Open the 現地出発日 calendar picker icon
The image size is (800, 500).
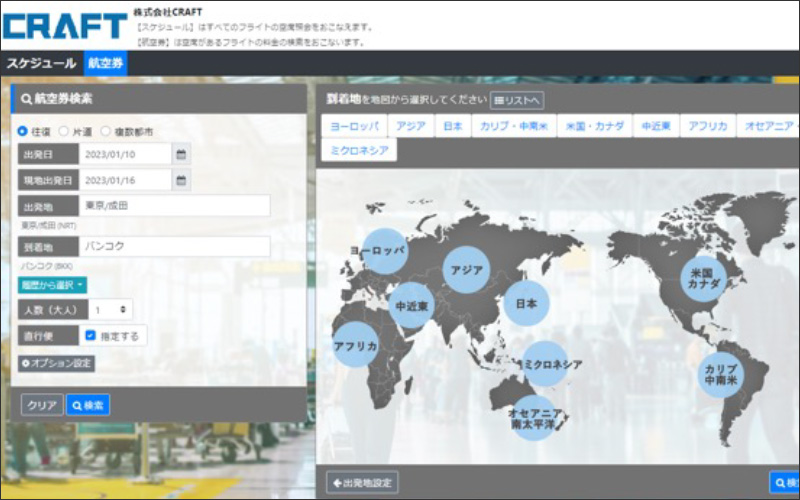(x=181, y=180)
